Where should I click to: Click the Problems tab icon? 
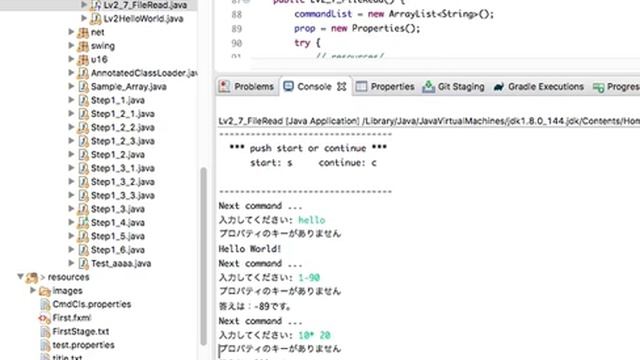point(224,86)
